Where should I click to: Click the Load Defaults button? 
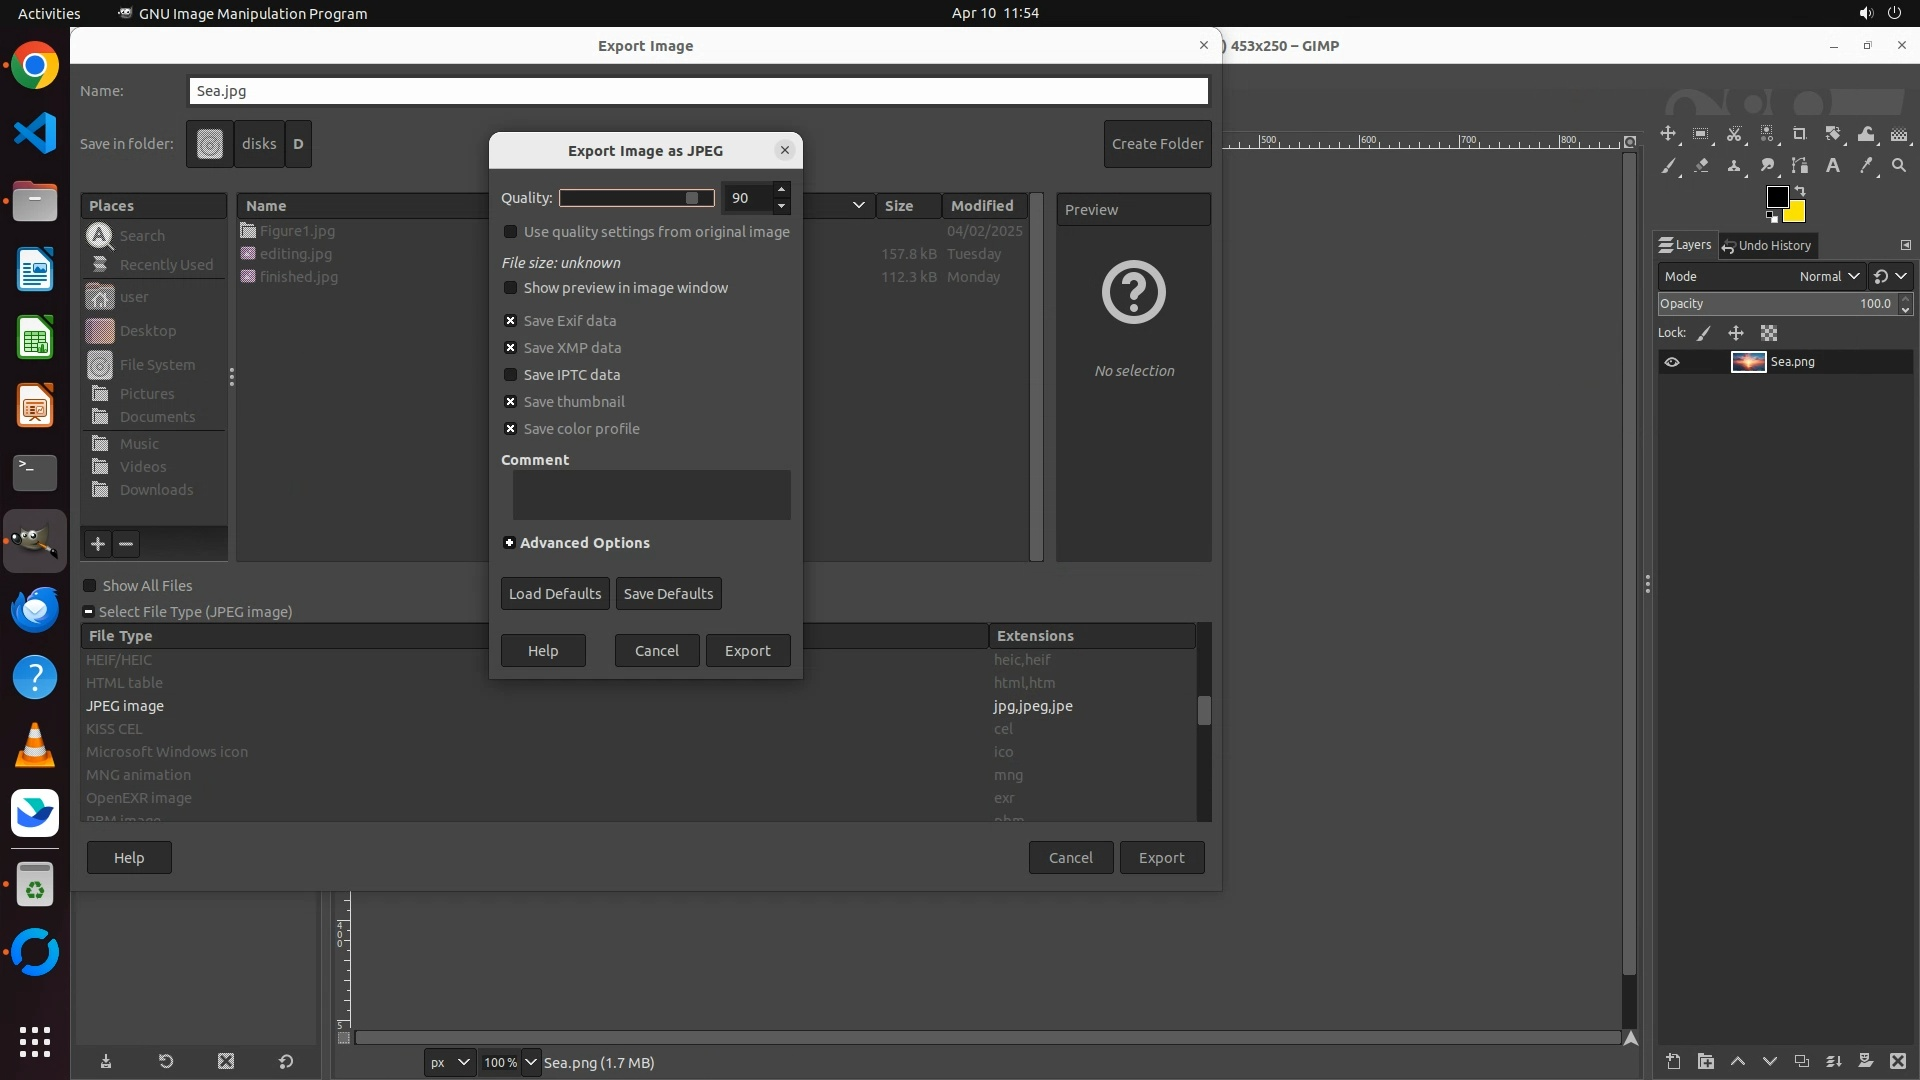pos(555,594)
